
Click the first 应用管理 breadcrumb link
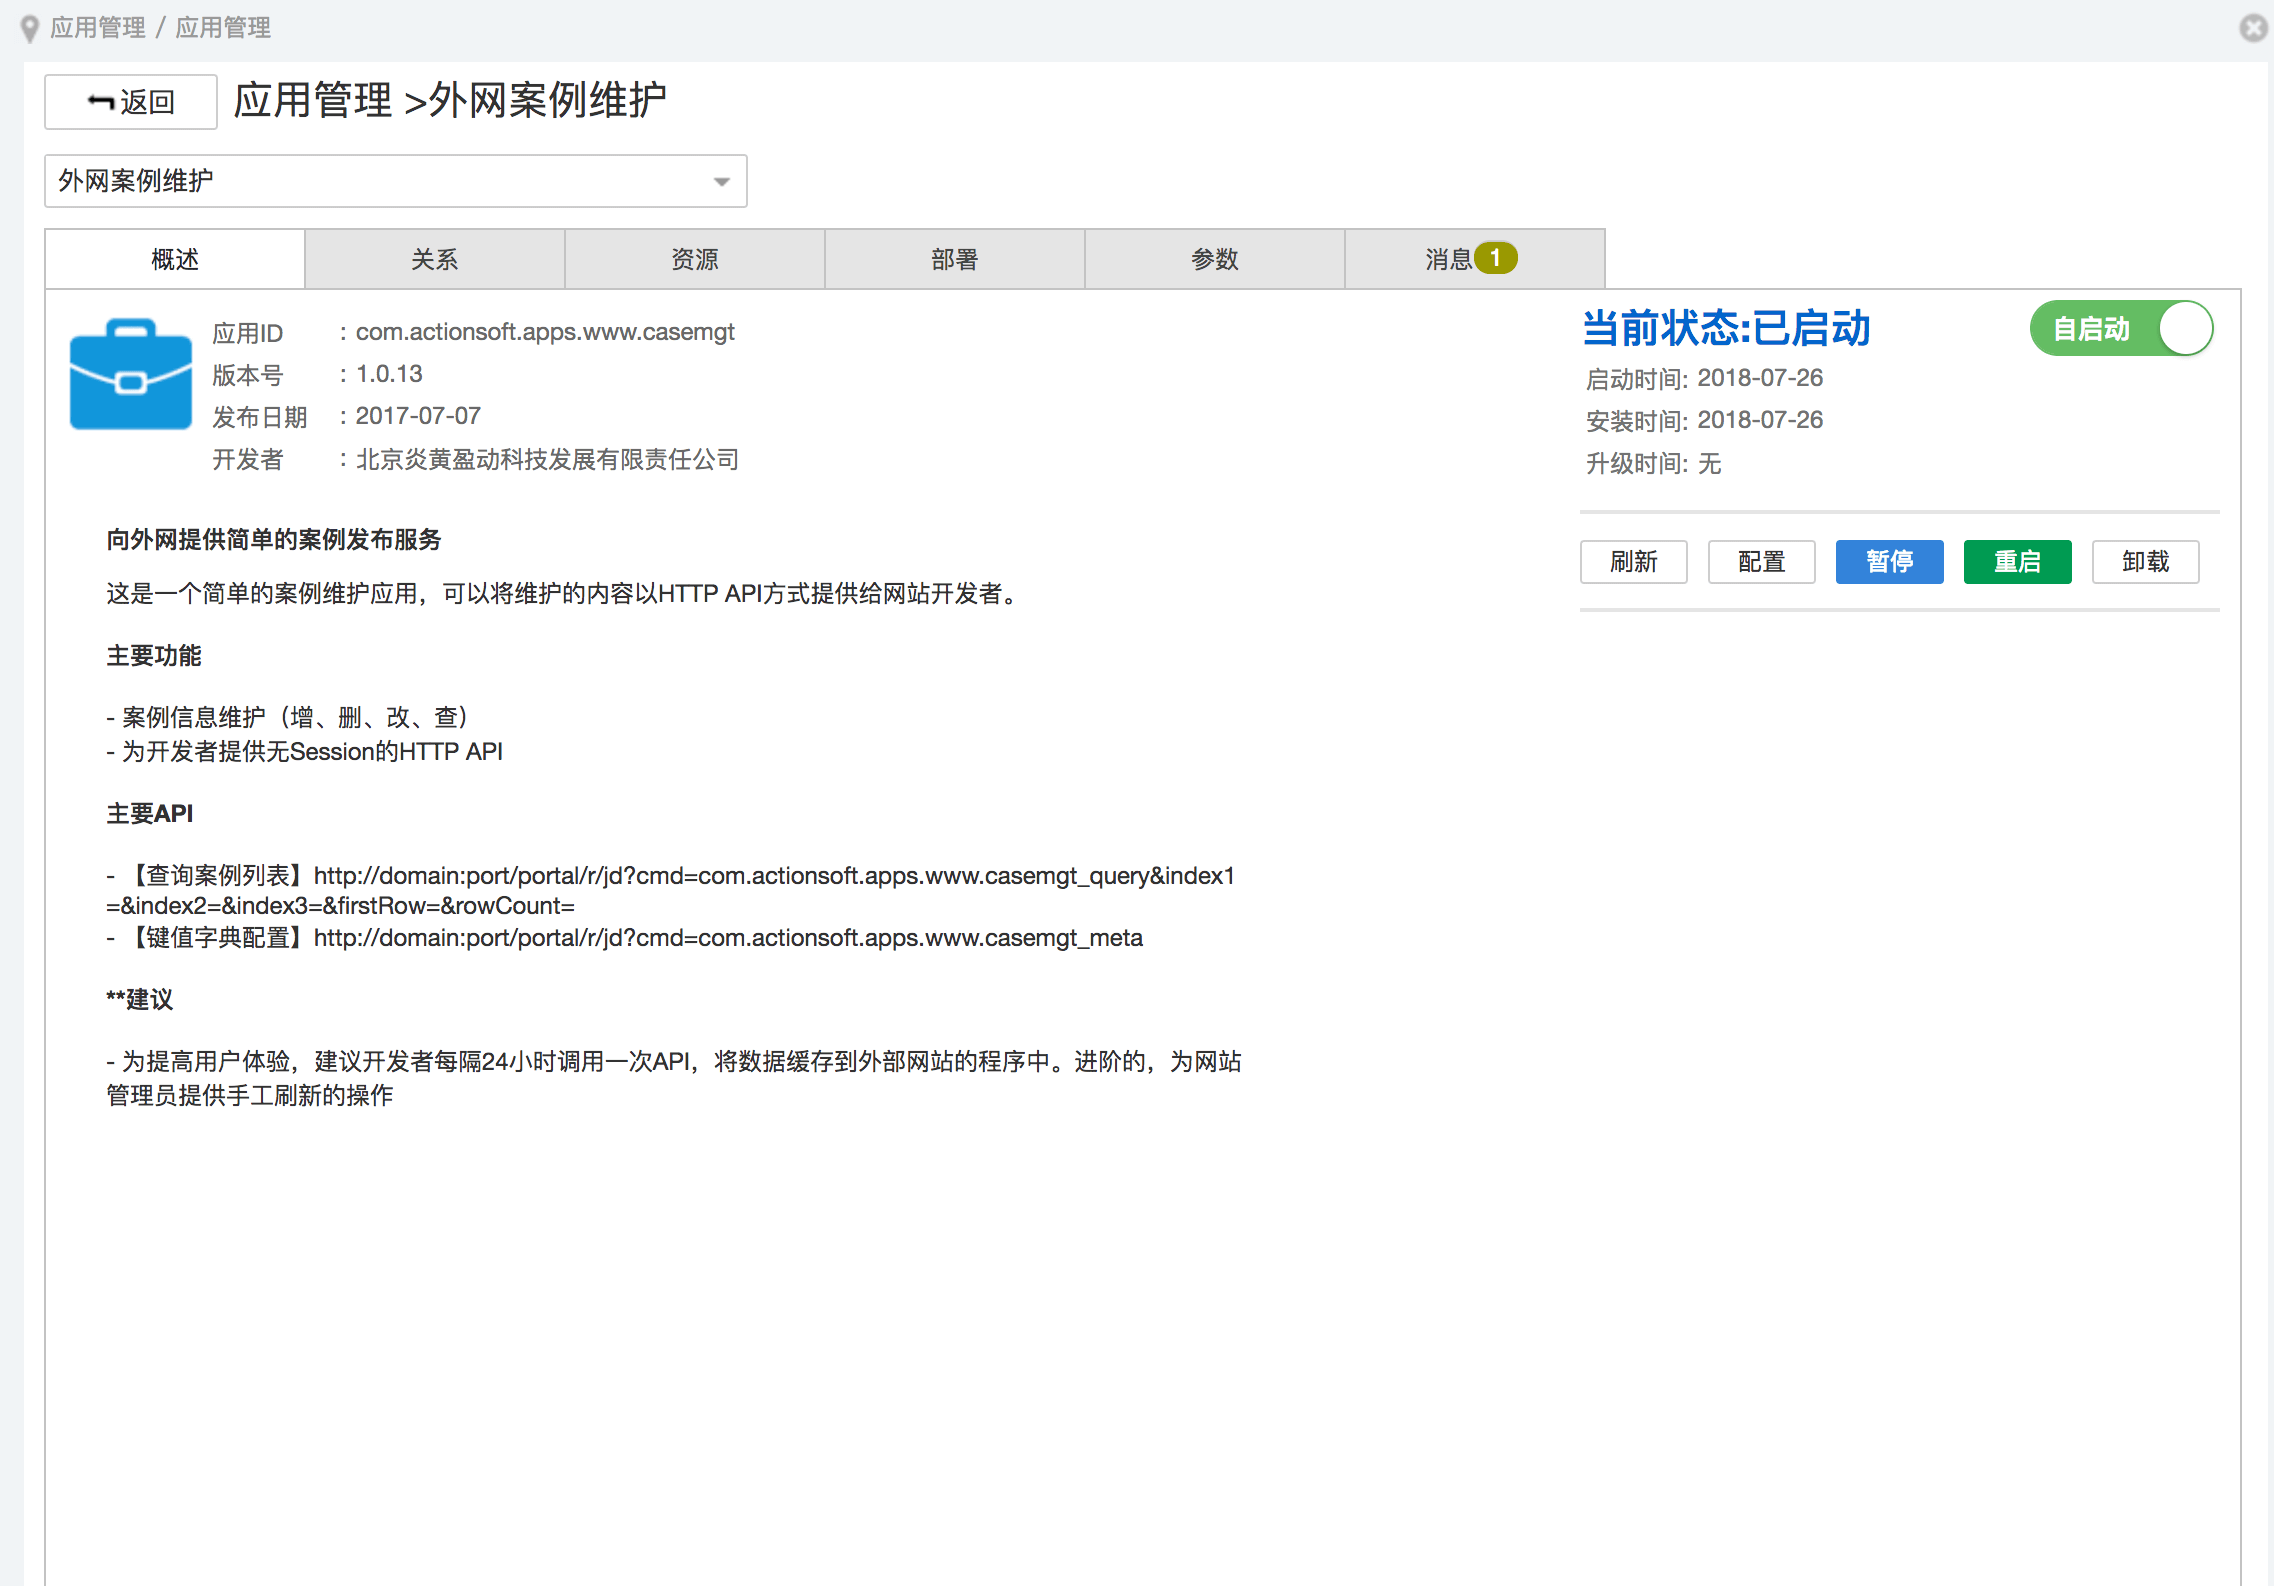98,28
